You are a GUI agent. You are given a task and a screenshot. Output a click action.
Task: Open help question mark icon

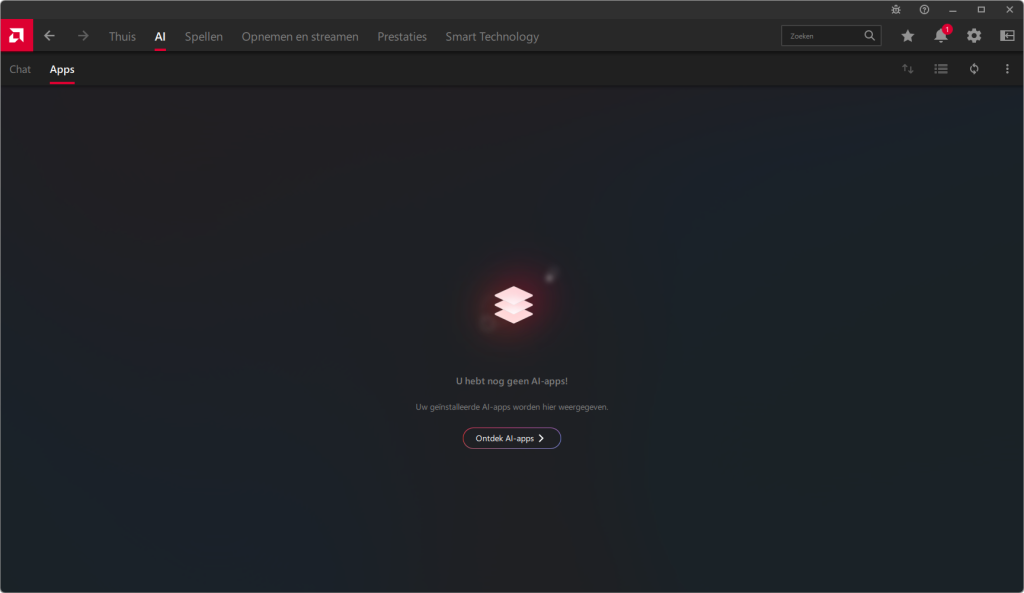pos(924,9)
